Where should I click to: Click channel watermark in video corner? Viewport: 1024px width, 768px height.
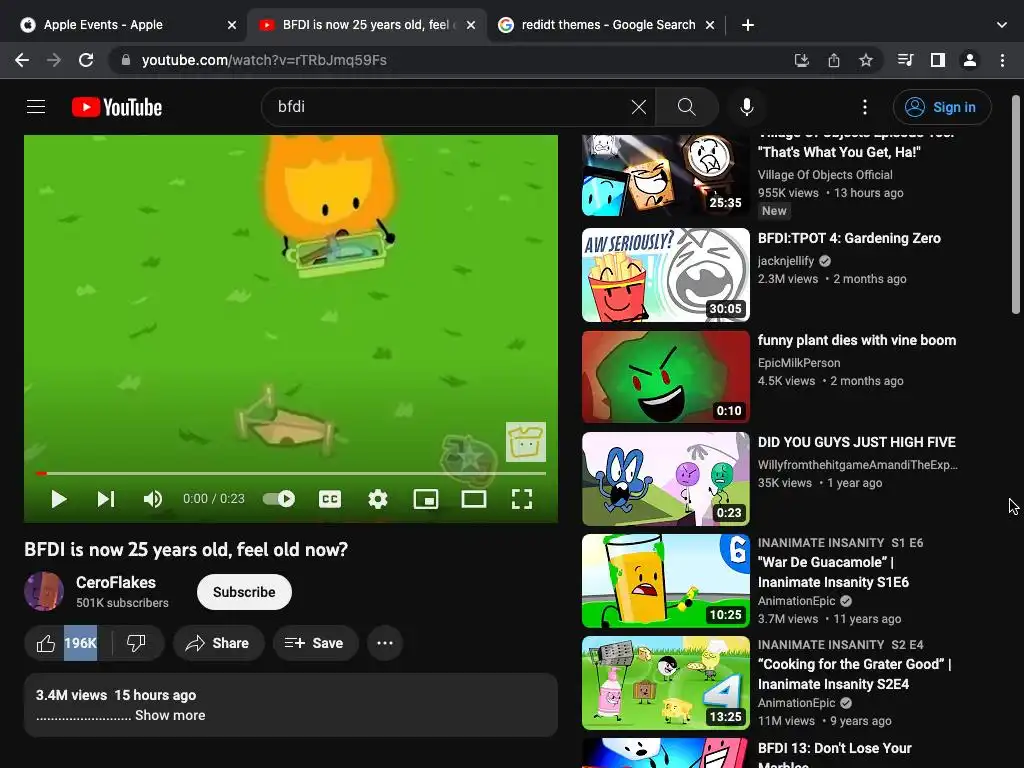526,442
